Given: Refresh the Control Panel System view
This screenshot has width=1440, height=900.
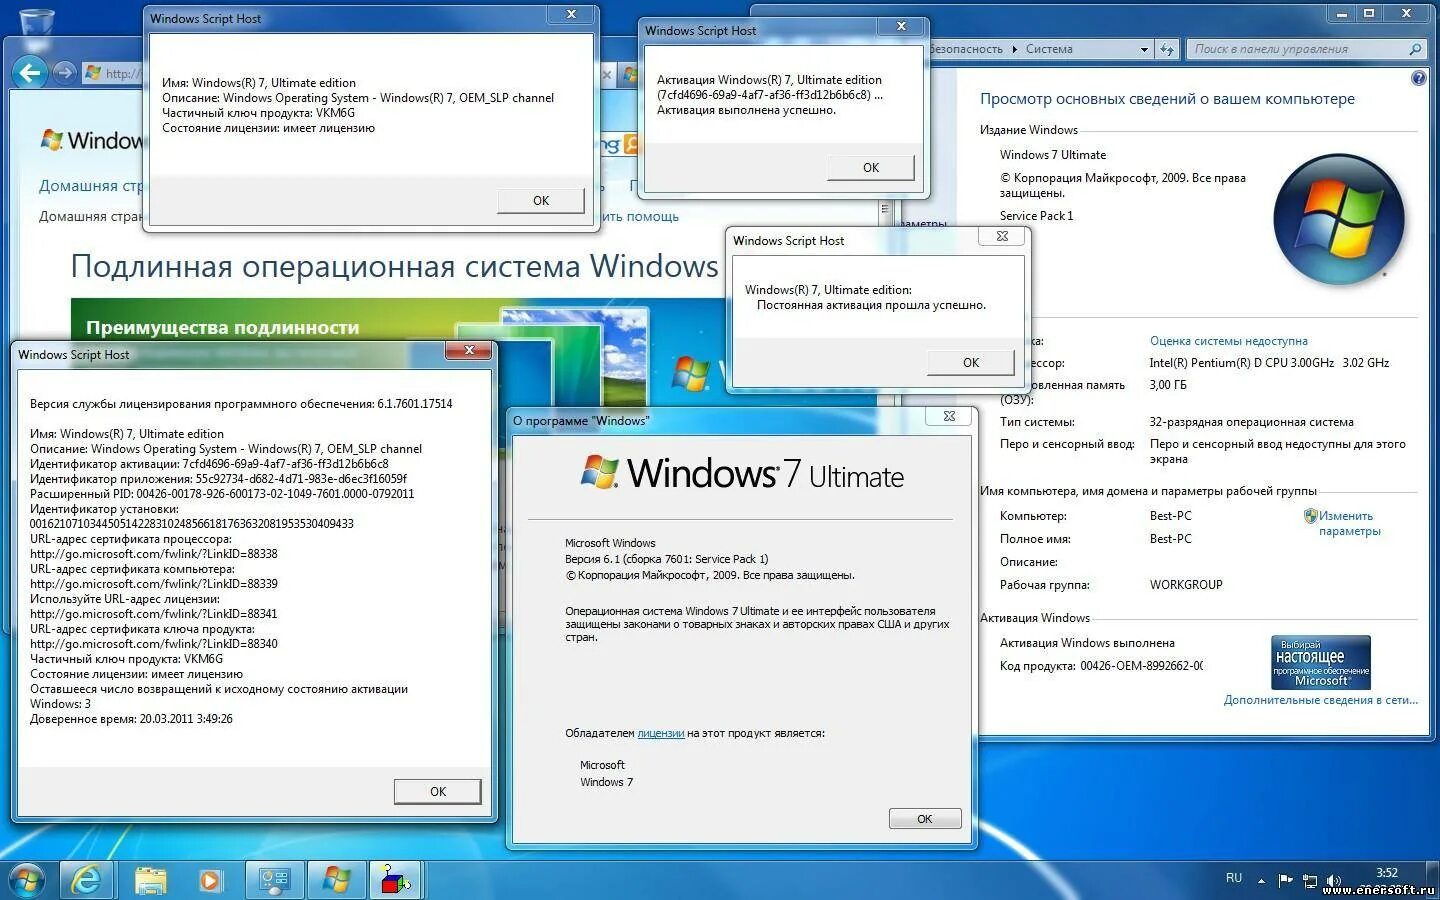Looking at the screenshot, I should [1167, 49].
